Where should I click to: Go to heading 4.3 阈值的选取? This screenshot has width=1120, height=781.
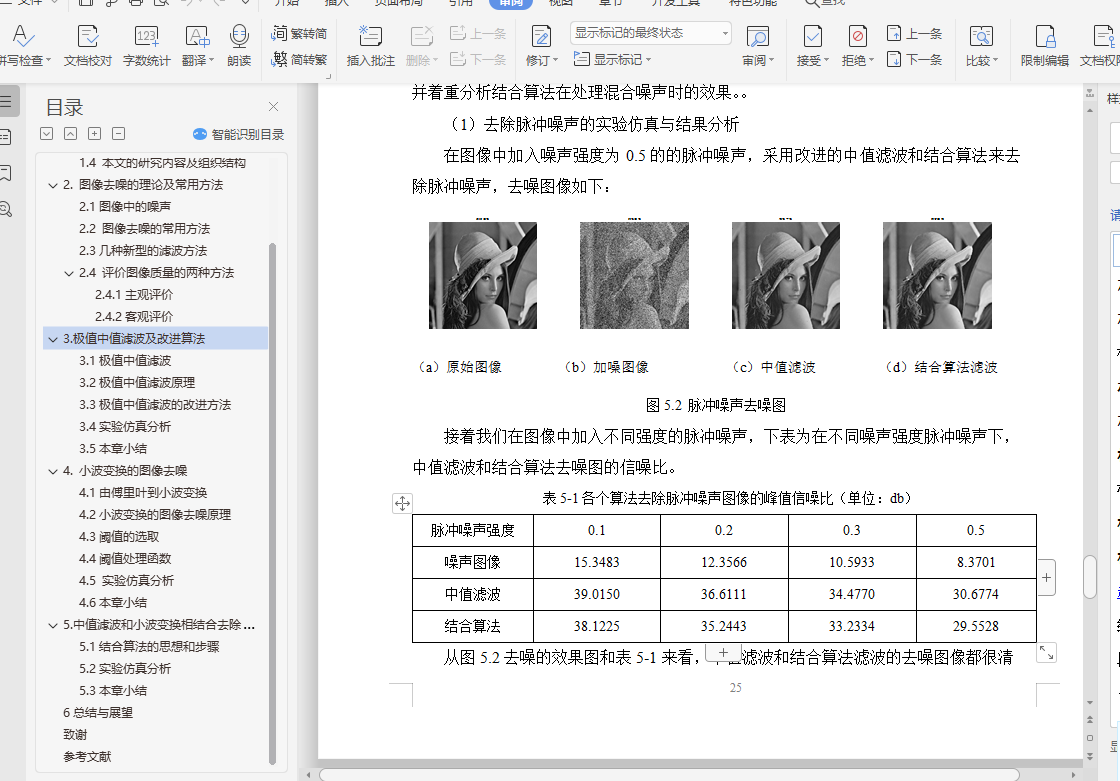point(119,537)
